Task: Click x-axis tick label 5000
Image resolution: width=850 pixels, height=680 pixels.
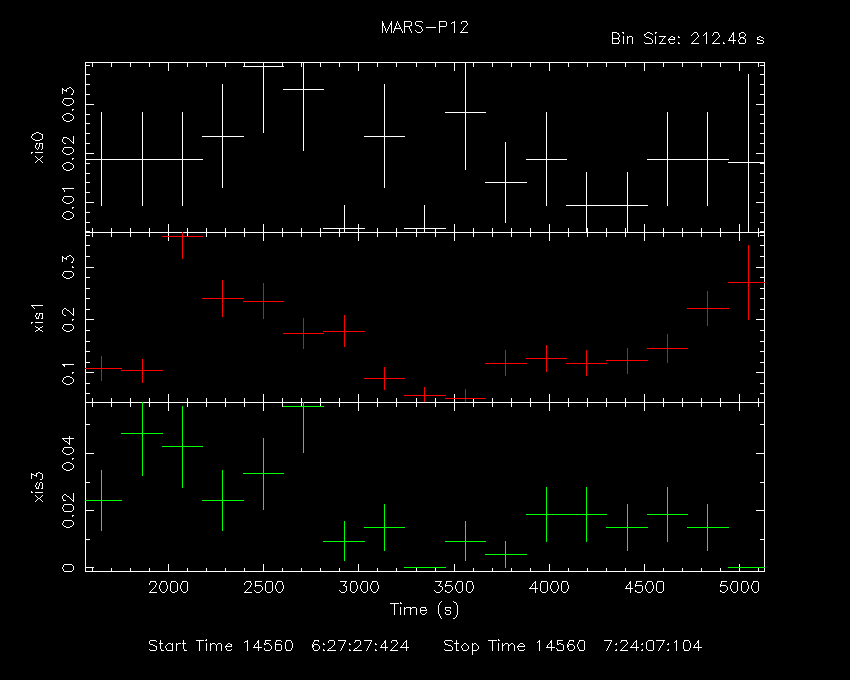Action: click(x=740, y=587)
